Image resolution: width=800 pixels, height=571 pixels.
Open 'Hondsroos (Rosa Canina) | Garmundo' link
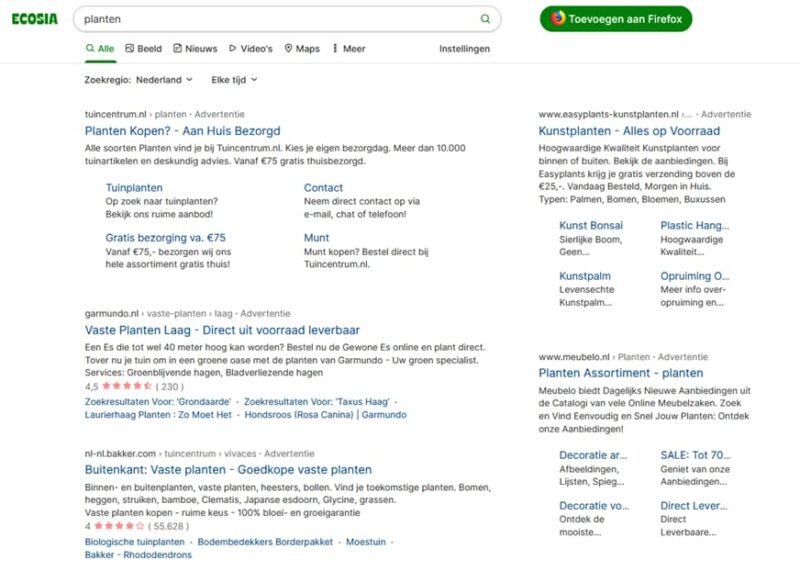(x=326, y=415)
